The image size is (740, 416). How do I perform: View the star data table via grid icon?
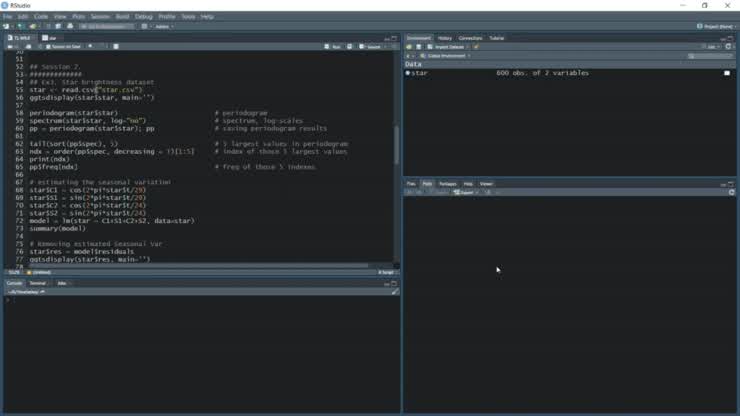[x=727, y=73]
